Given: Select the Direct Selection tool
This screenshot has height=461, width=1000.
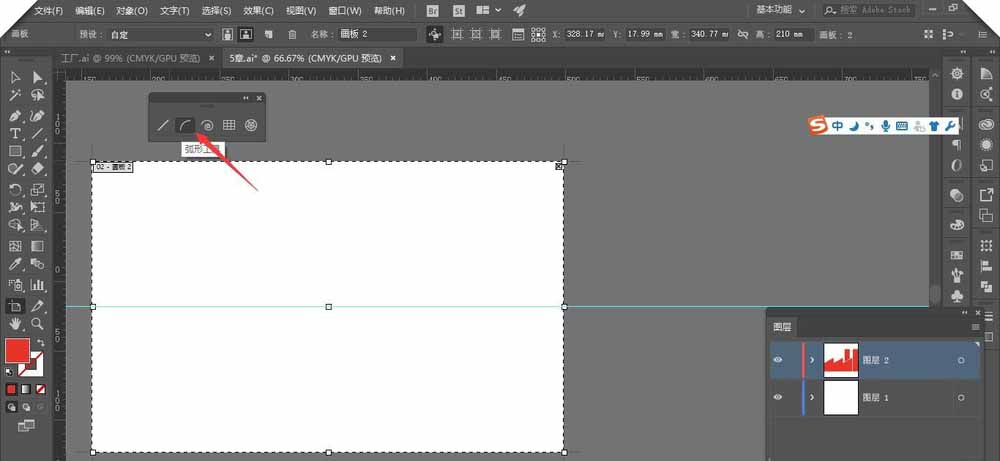Looking at the screenshot, I should click(x=38, y=78).
